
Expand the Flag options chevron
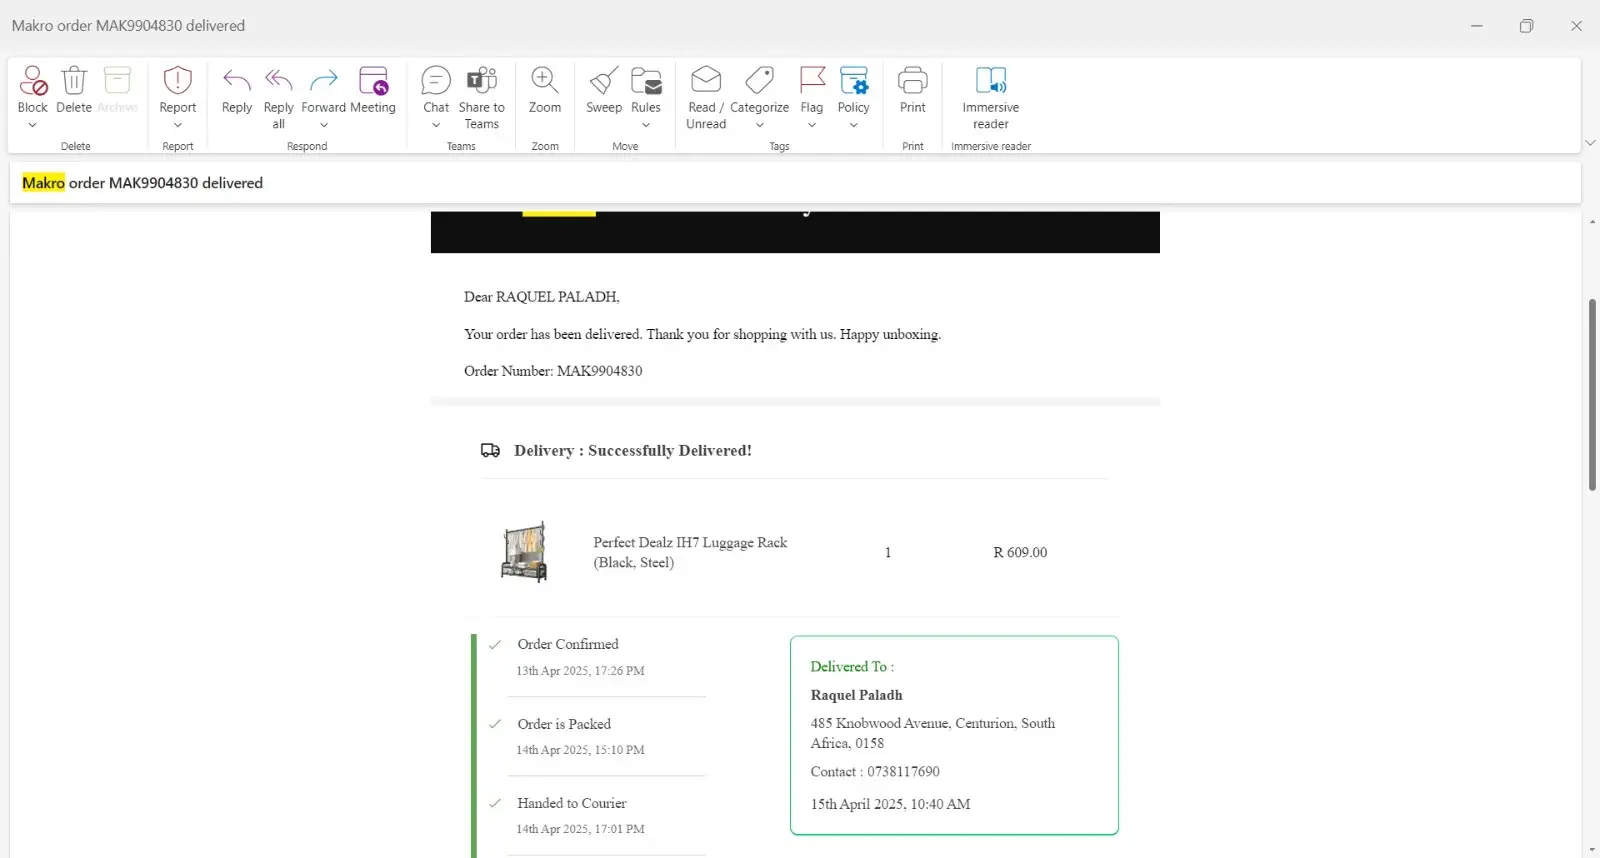(x=812, y=125)
